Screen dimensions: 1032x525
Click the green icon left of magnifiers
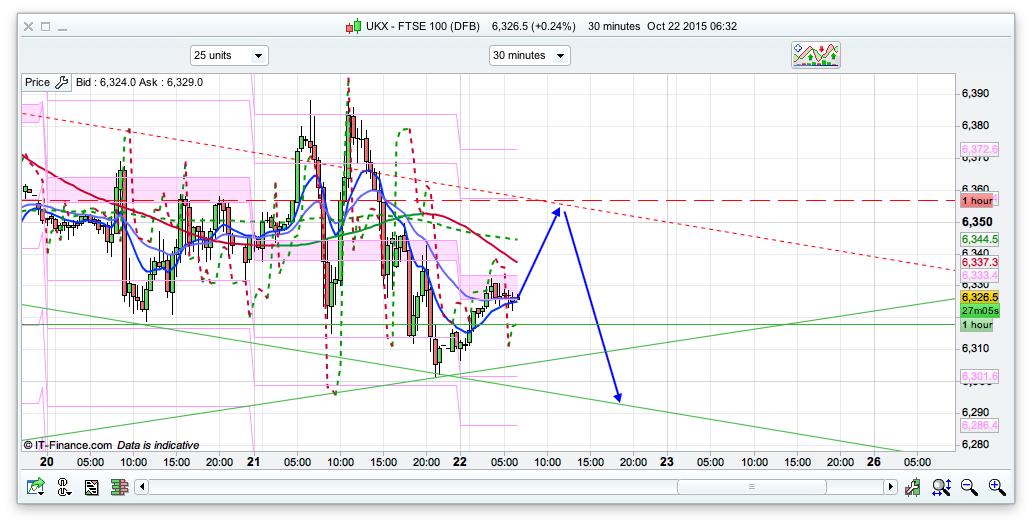[x=914, y=487]
